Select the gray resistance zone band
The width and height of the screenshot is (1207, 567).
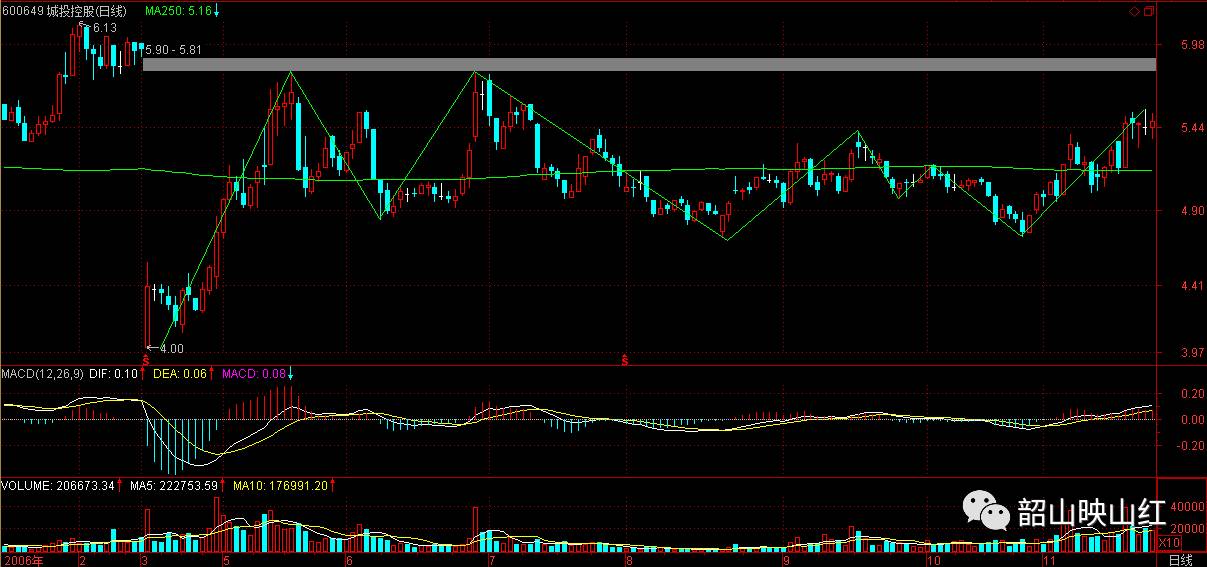(649, 64)
